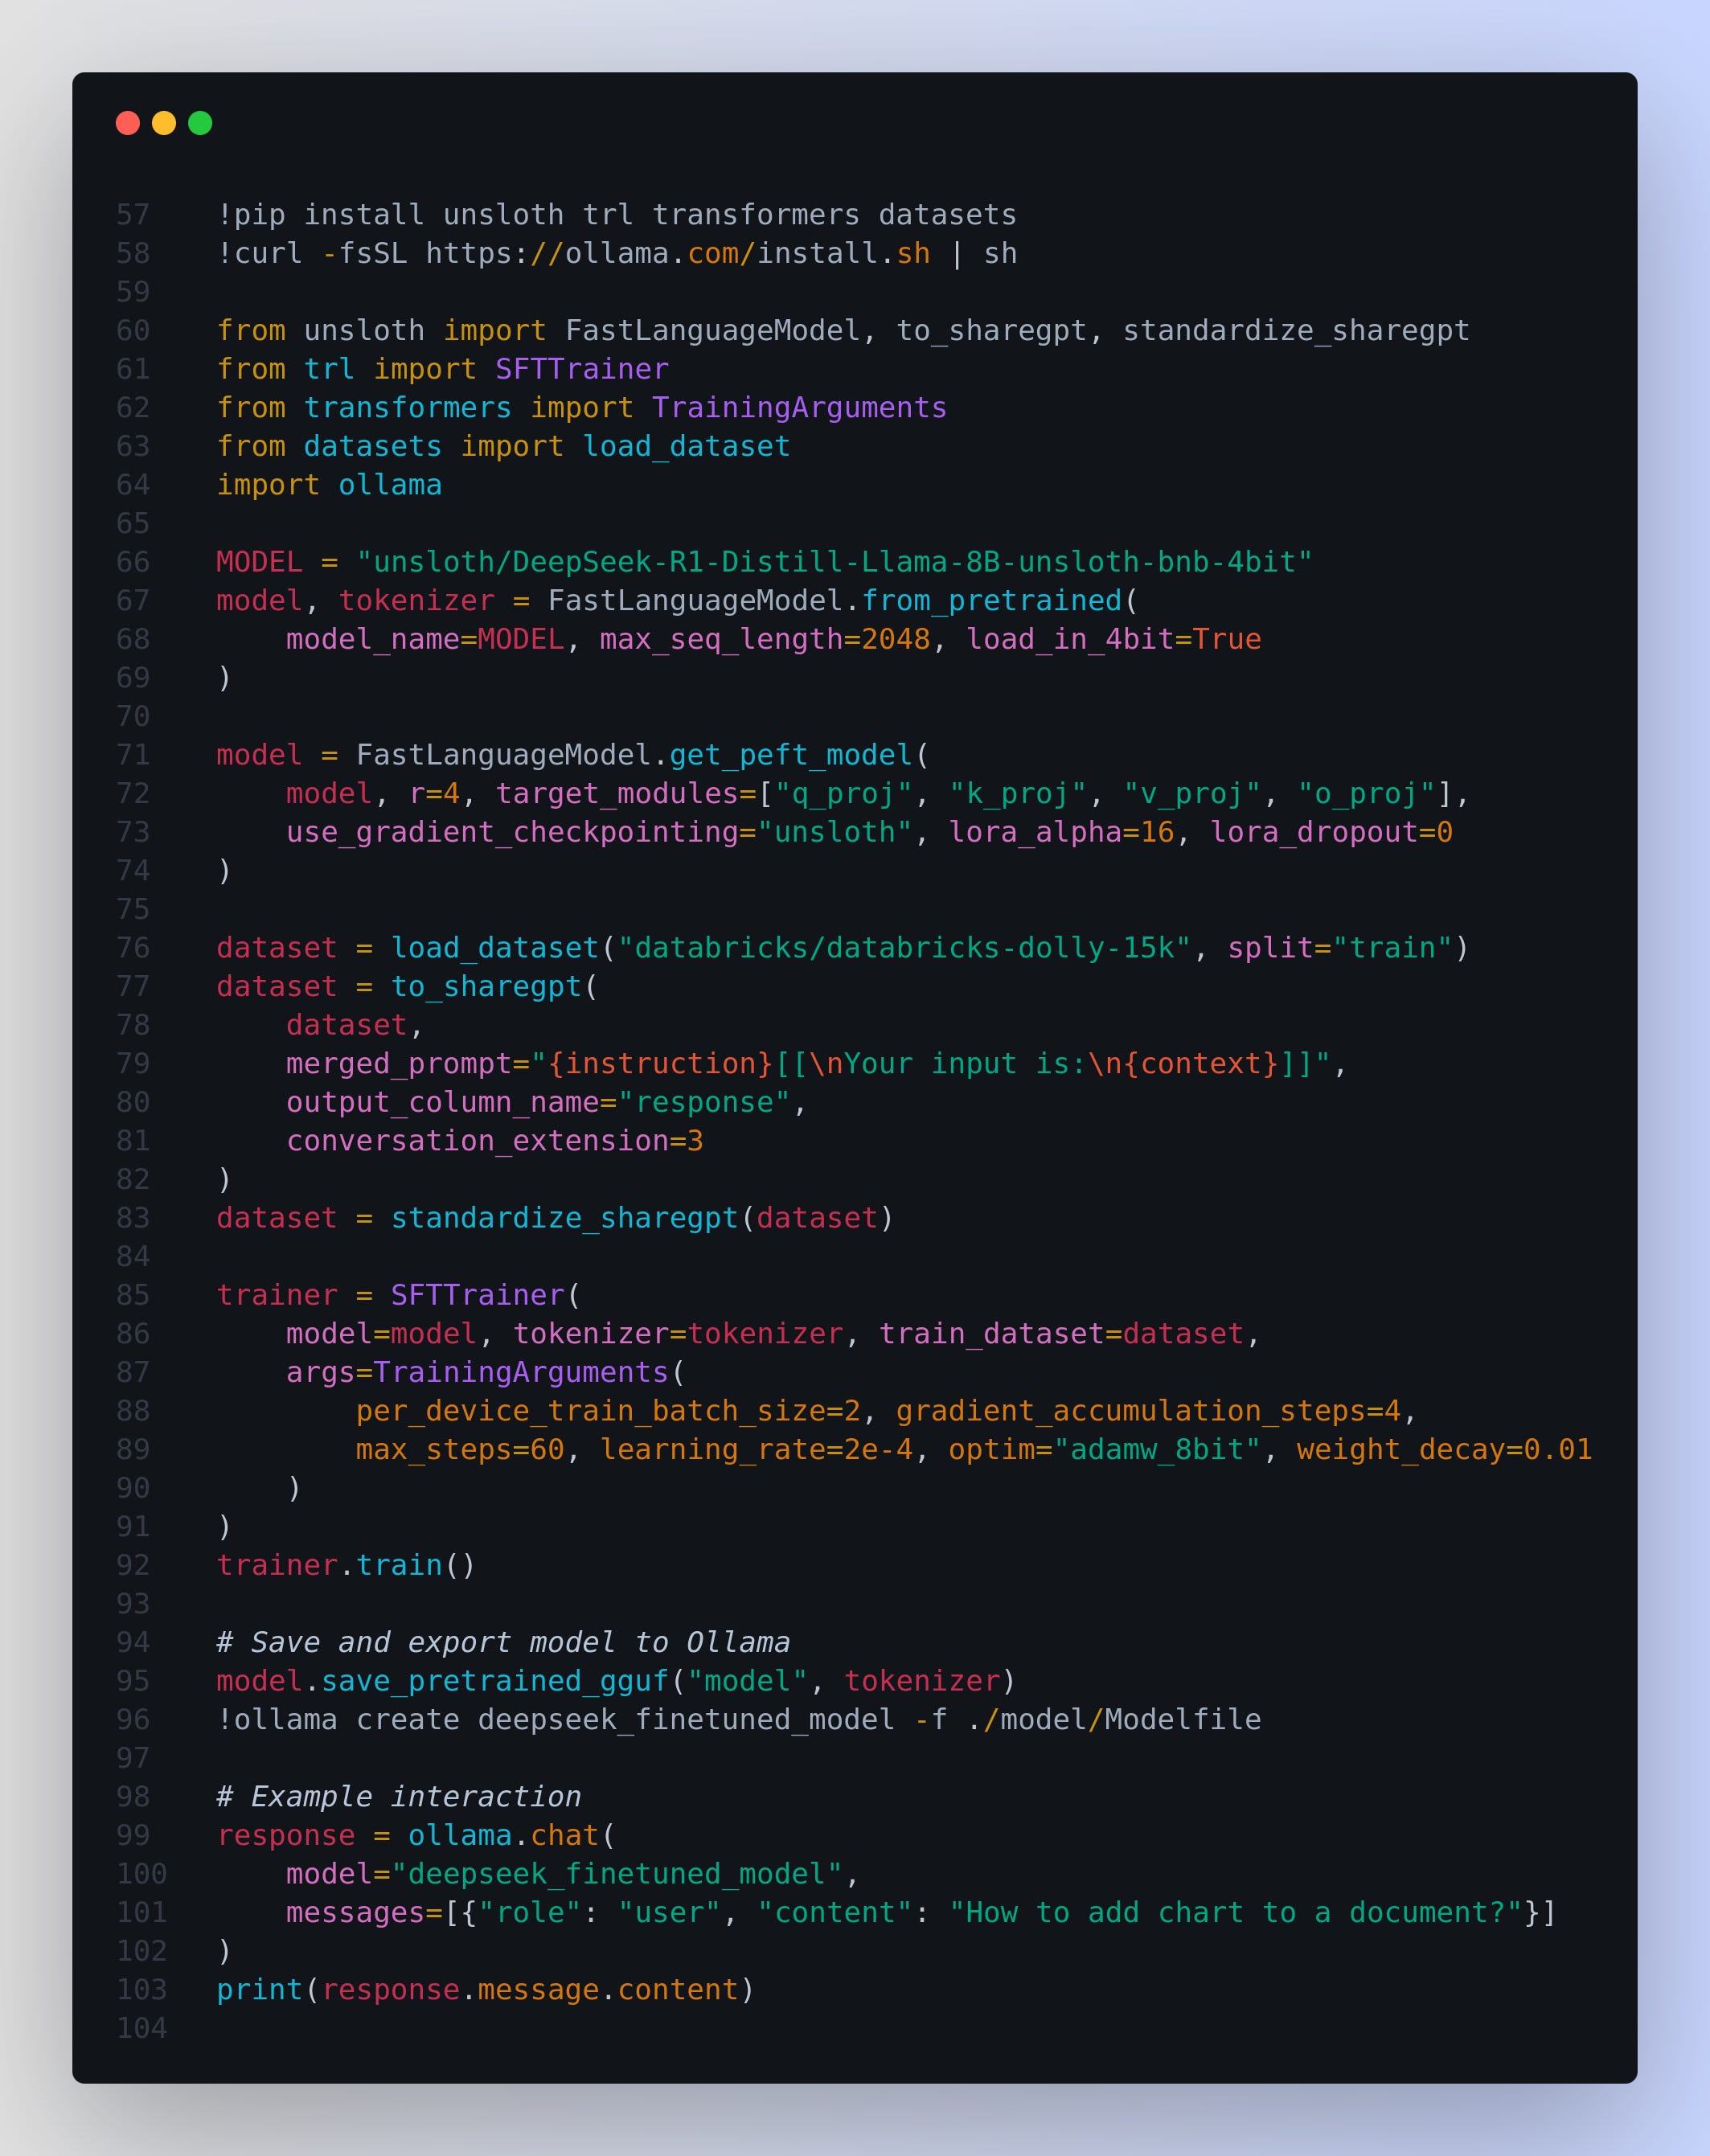
Task: Click the get_peft_model function name
Action: (790, 755)
